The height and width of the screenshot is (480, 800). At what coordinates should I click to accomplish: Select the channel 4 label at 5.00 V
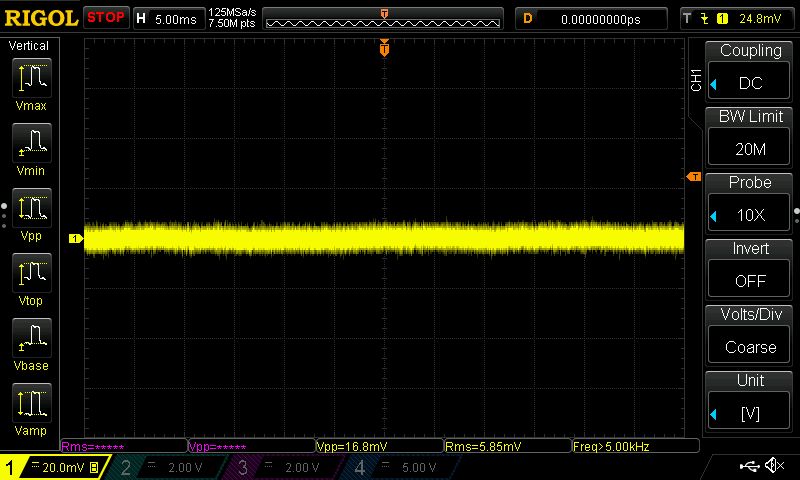tap(401, 467)
